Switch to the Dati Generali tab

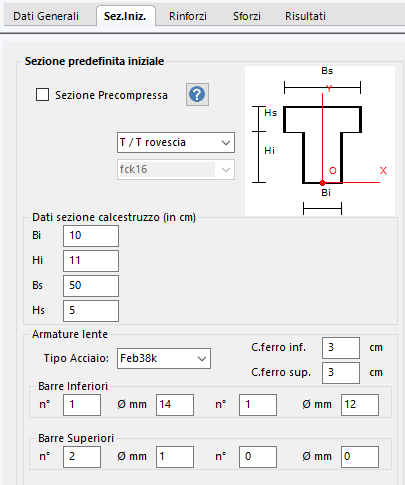pos(46,16)
